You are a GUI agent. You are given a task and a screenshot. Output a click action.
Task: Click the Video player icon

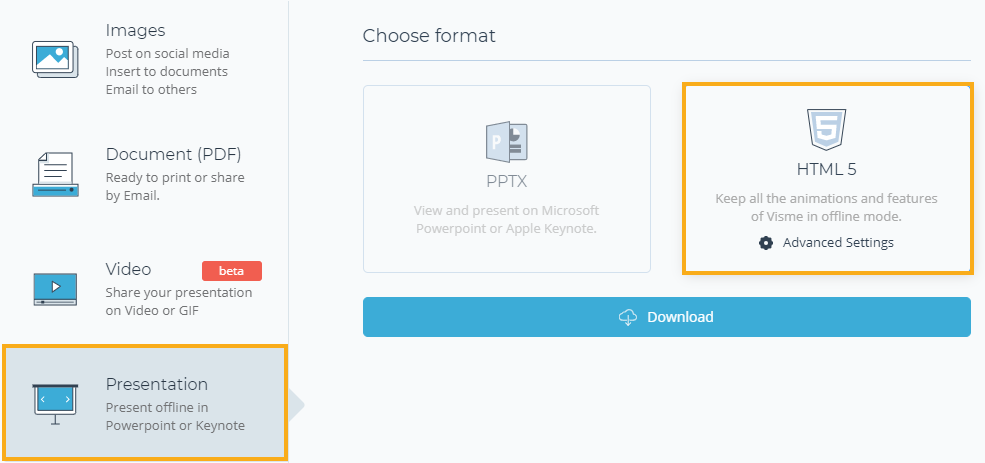(55, 289)
